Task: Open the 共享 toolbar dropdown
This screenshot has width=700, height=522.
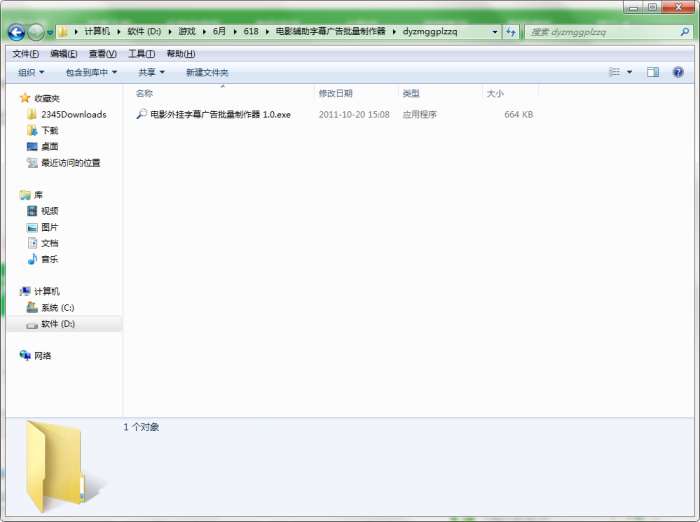Action: tap(151, 72)
